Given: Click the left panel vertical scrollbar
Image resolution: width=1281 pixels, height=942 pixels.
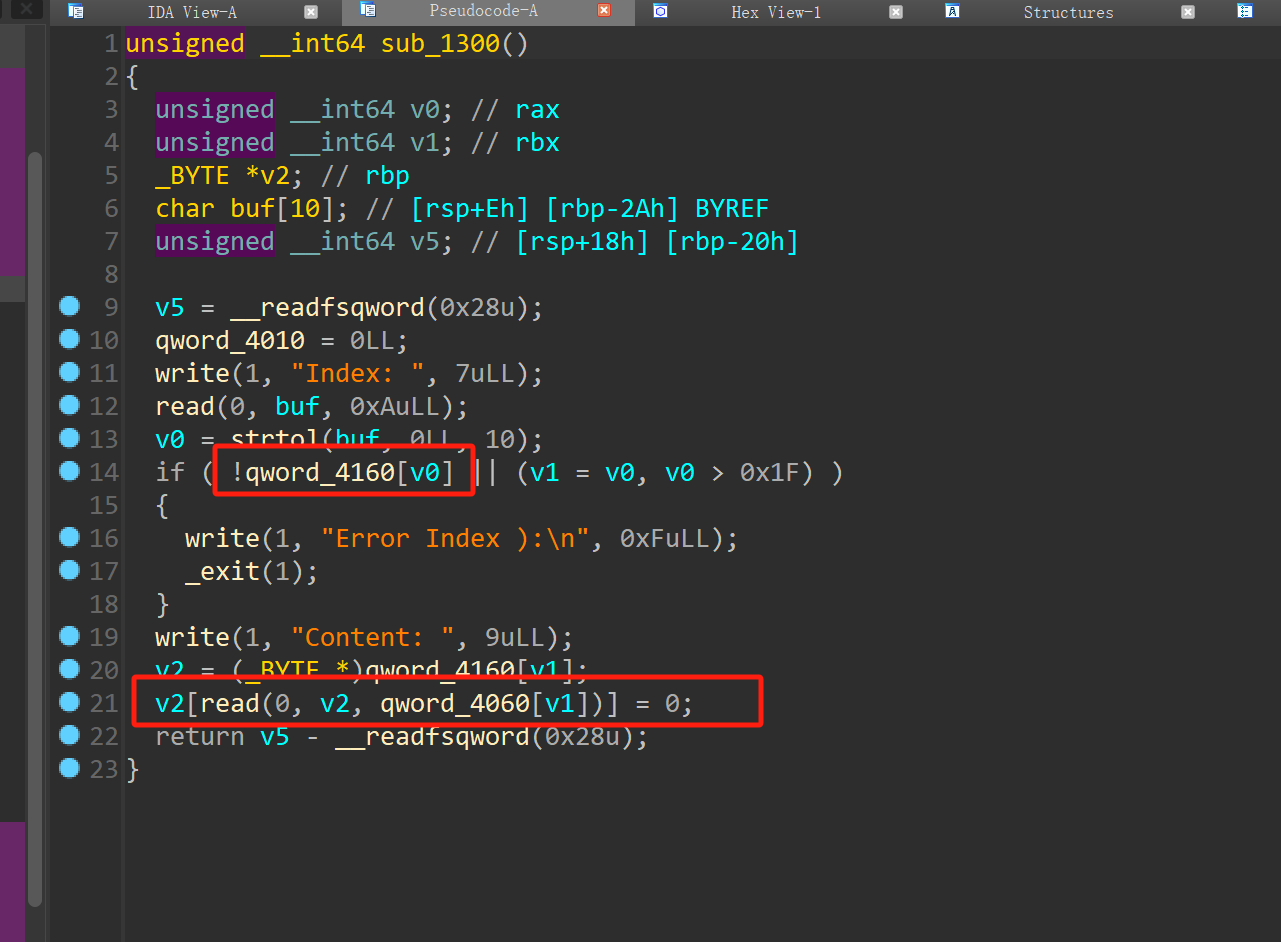Looking at the screenshot, I should click(x=35, y=500).
